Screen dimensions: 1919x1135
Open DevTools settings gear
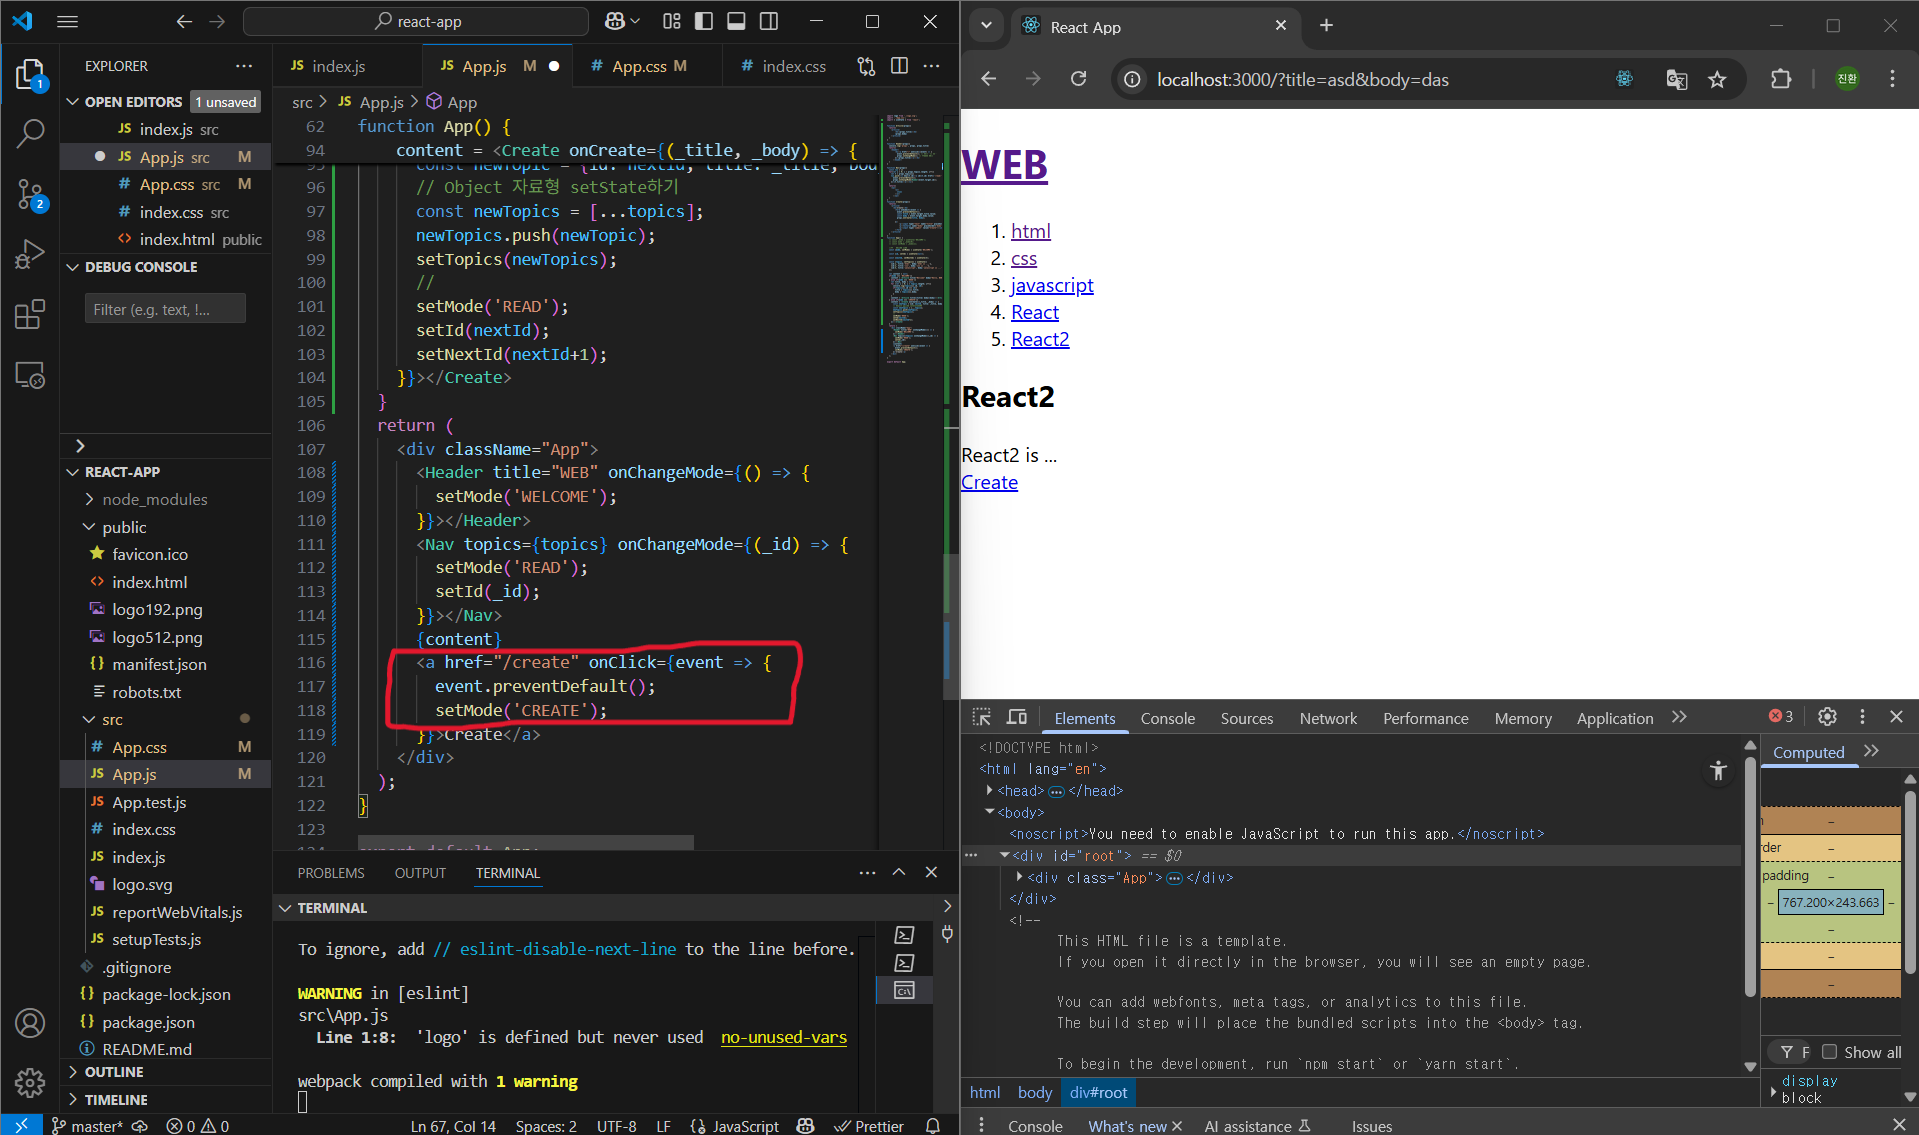1827,716
